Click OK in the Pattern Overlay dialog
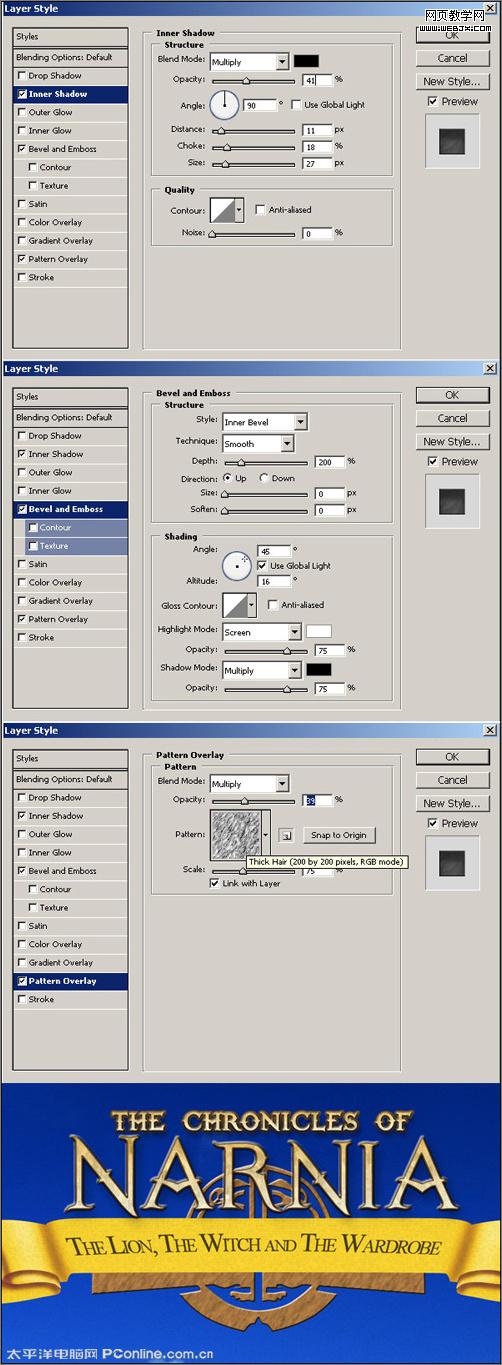Screen dimensions: 502x1365 (452, 757)
